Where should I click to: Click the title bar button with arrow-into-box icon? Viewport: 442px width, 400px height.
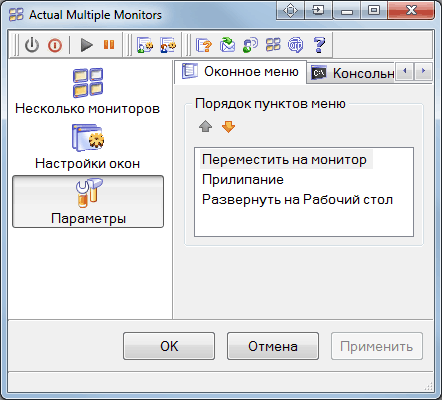click(318, 11)
